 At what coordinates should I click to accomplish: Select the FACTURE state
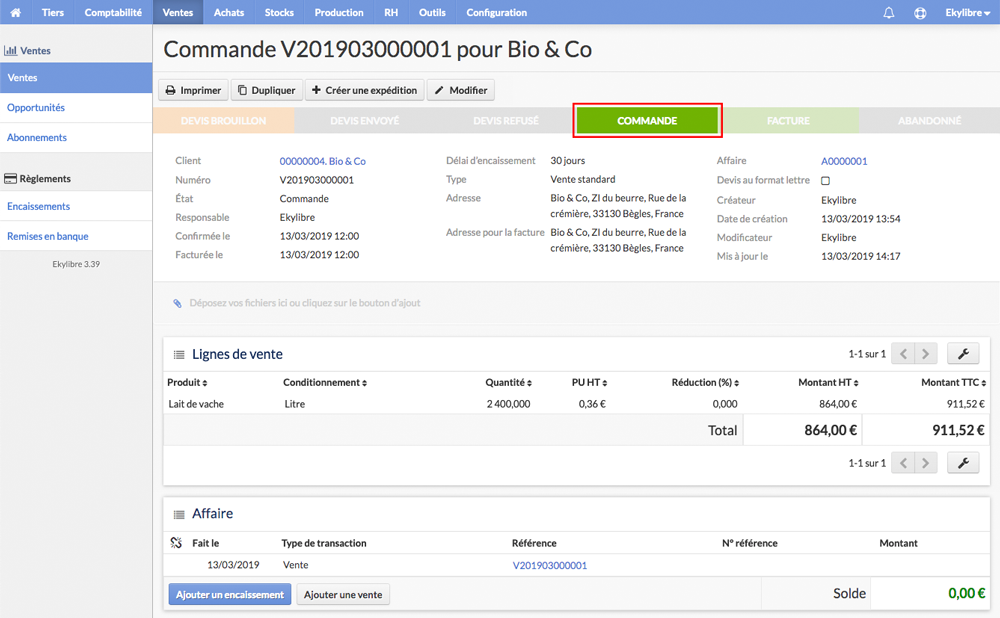788,121
